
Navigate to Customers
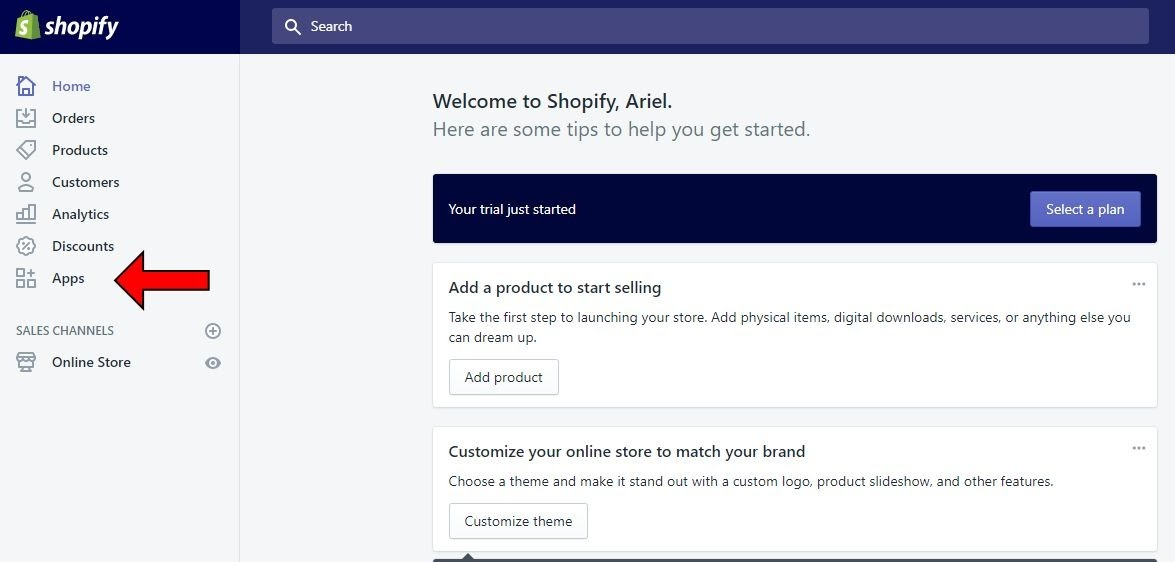85,182
